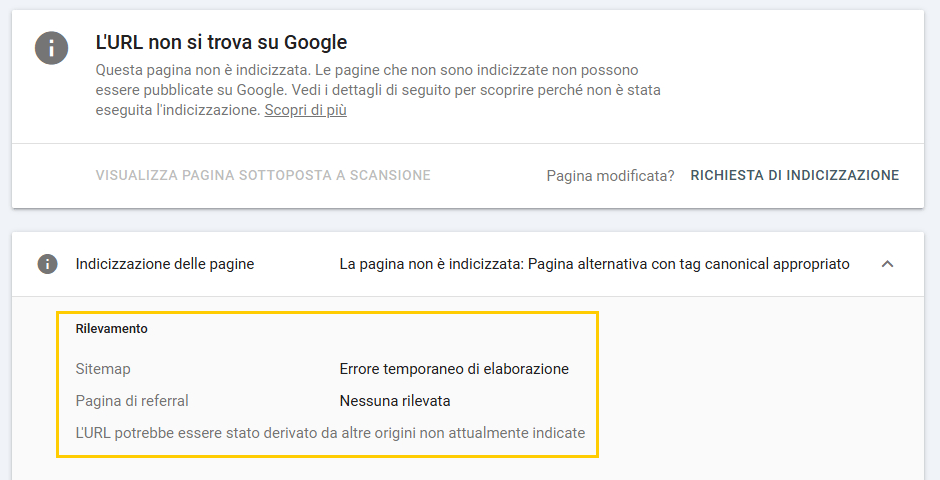Click the L'URL non si trova su Google heading
Screen dimensions: 940x480
click(221, 42)
